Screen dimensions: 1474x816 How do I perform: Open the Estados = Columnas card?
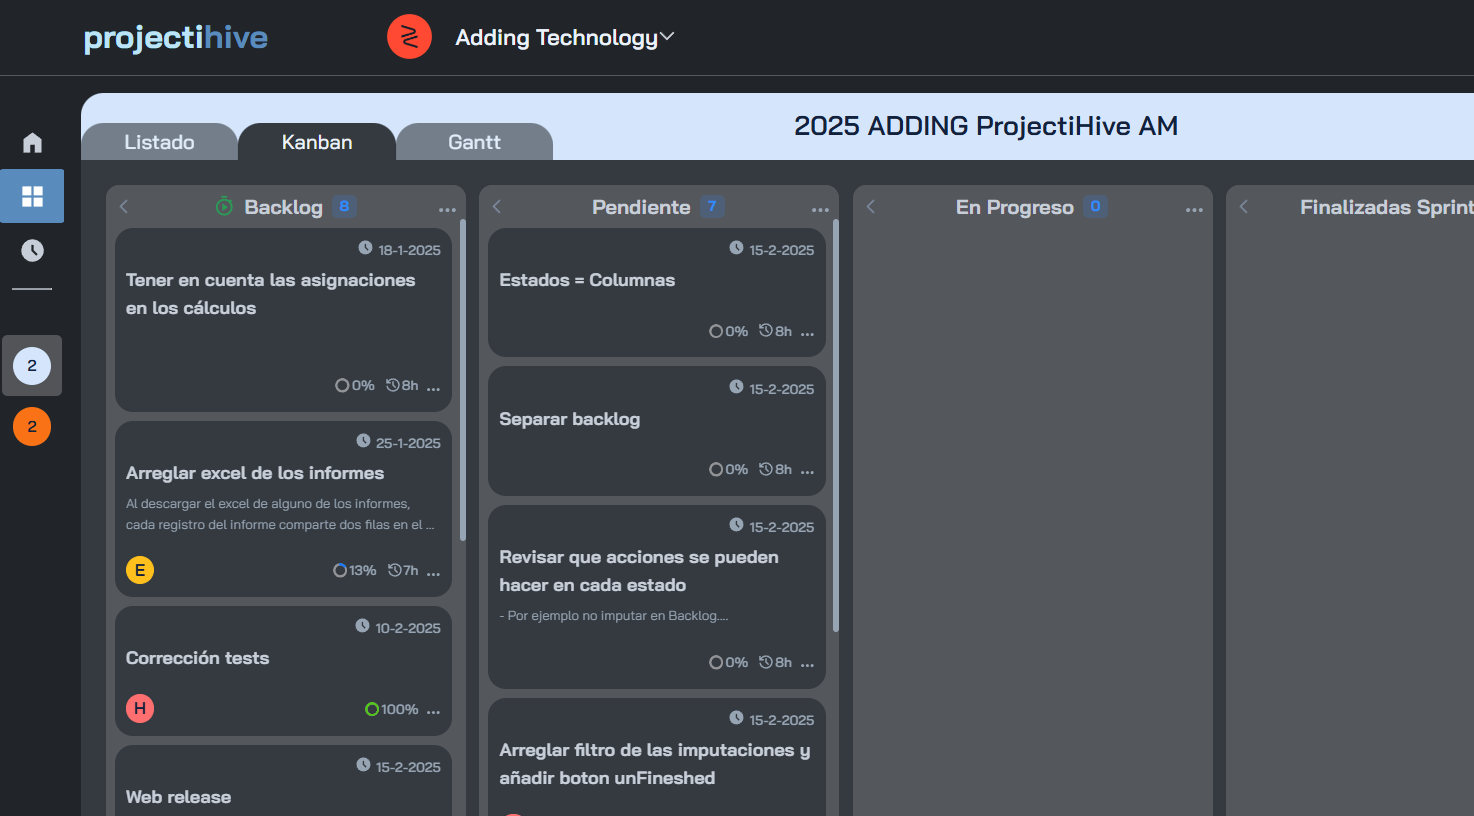coord(587,281)
